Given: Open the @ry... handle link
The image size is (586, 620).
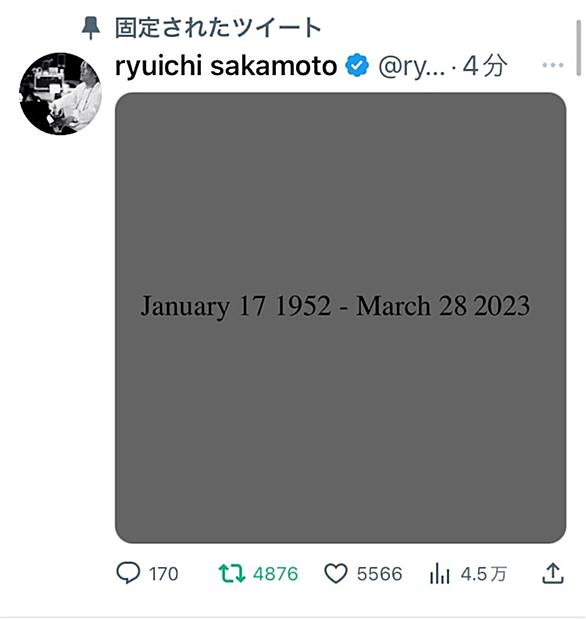Looking at the screenshot, I should coord(412,66).
